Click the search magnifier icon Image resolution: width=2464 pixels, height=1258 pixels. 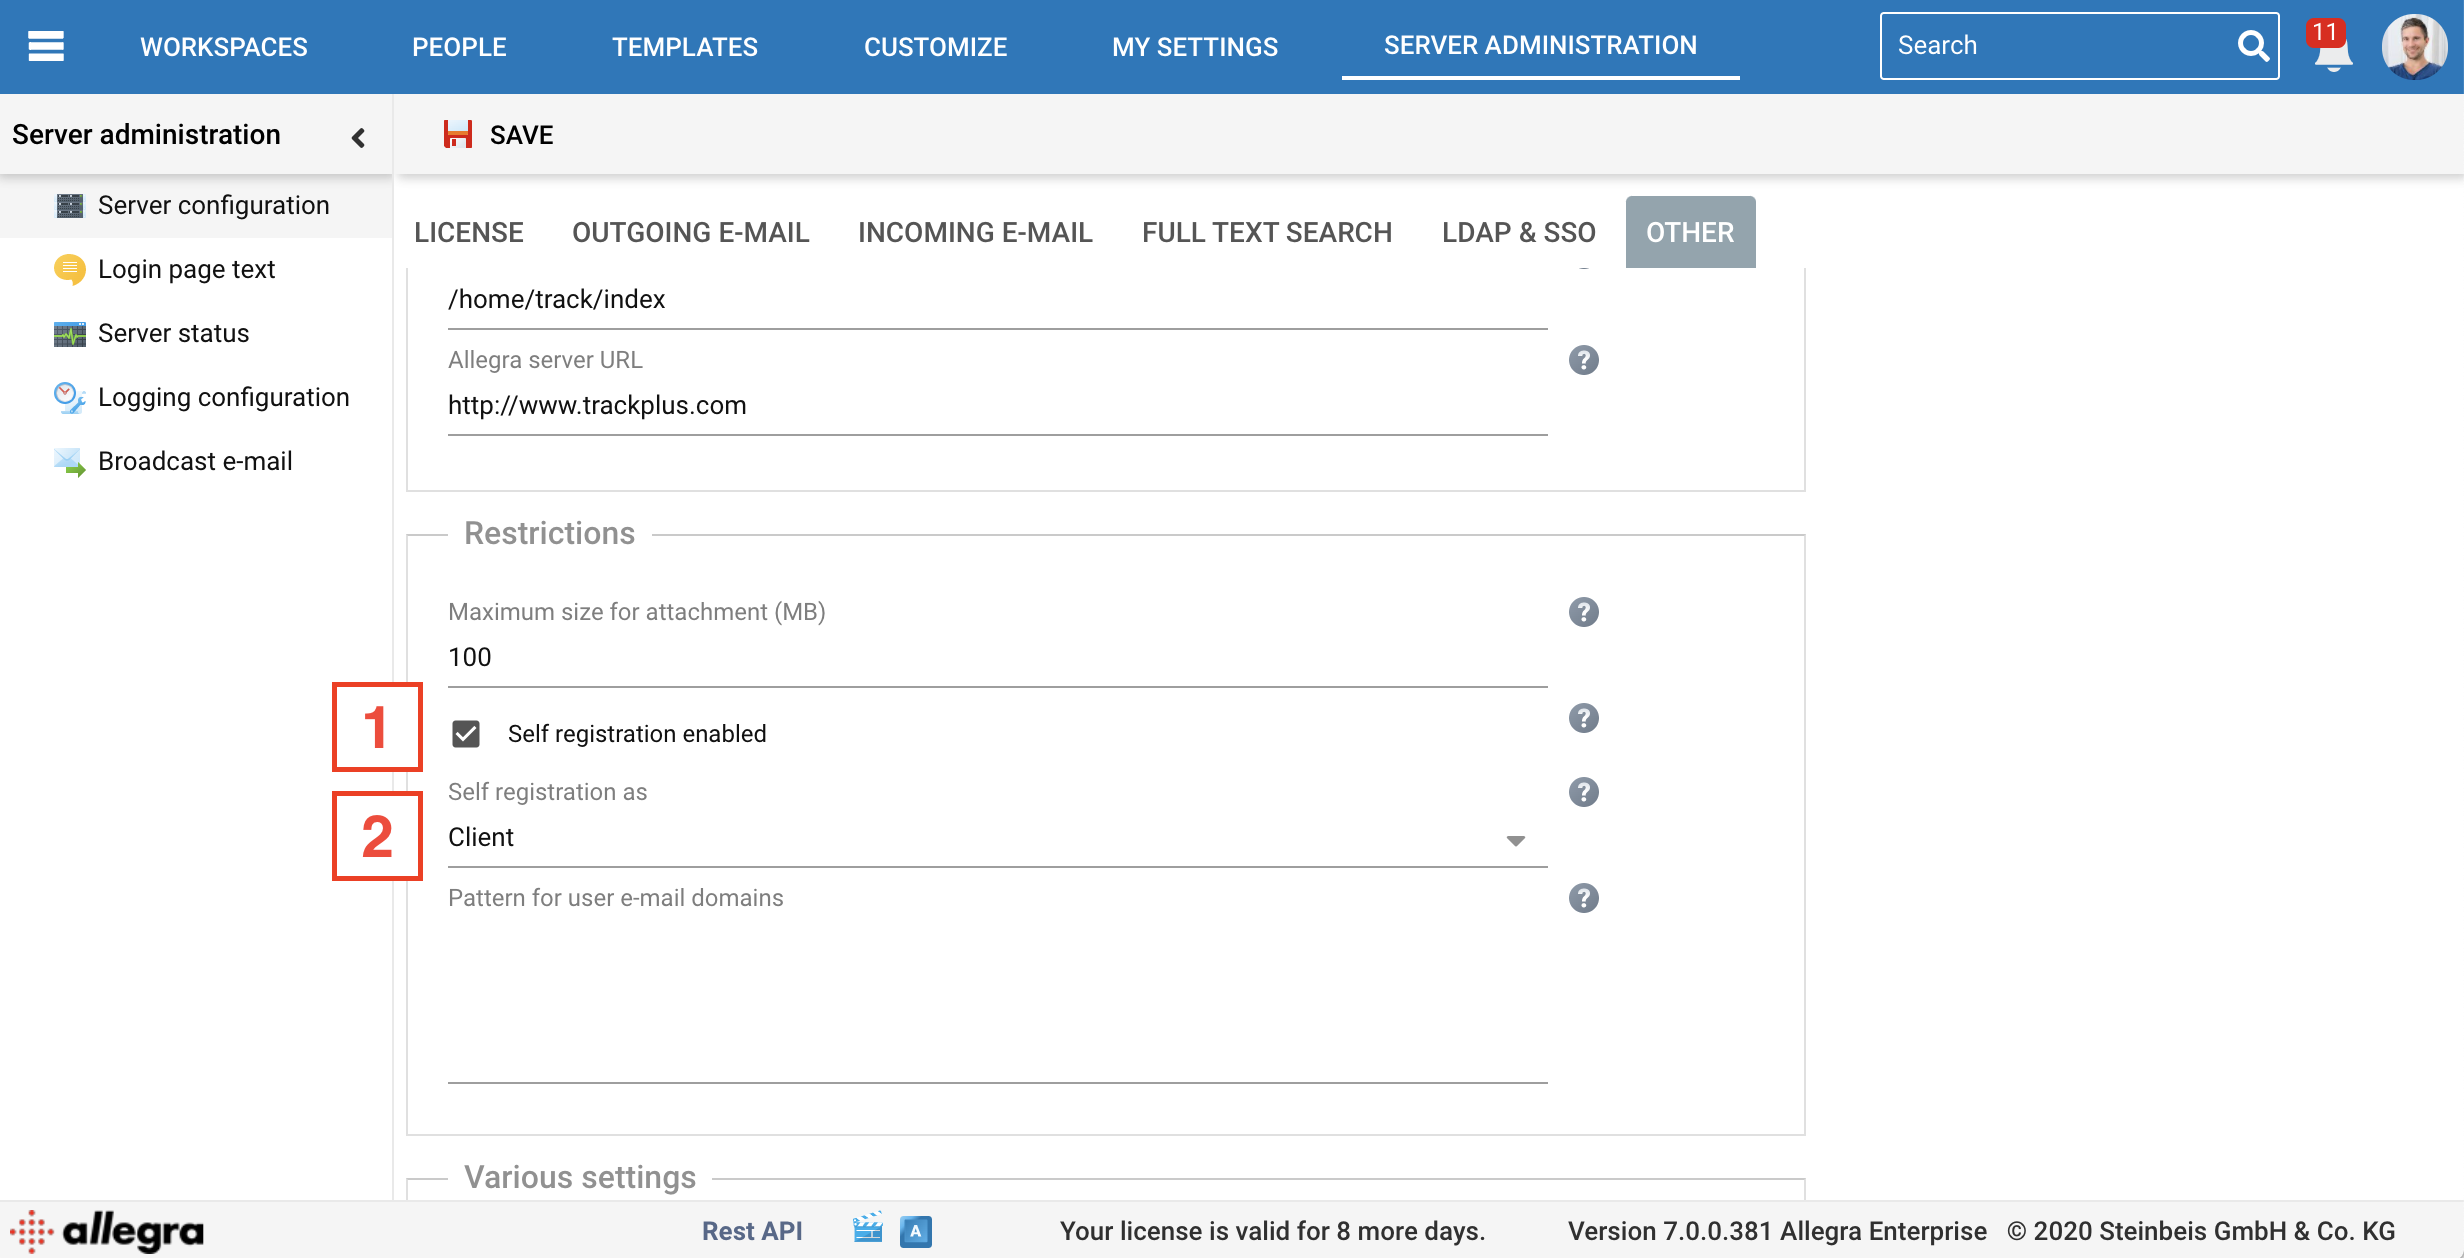(2251, 46)
